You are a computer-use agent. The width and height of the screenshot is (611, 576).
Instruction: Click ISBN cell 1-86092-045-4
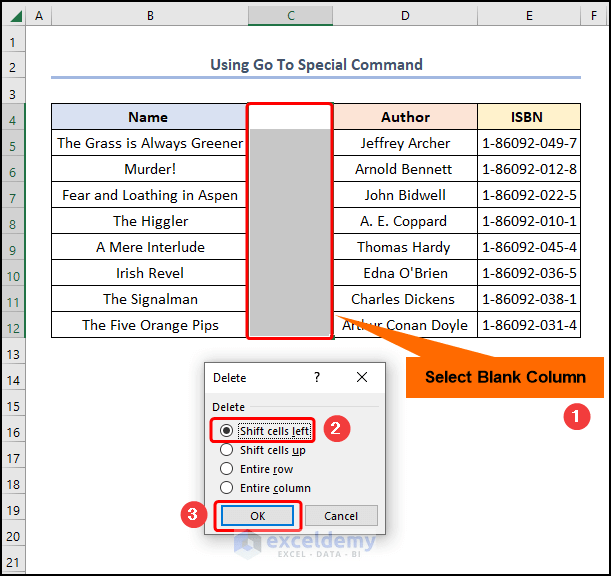[x=529, y=247]
